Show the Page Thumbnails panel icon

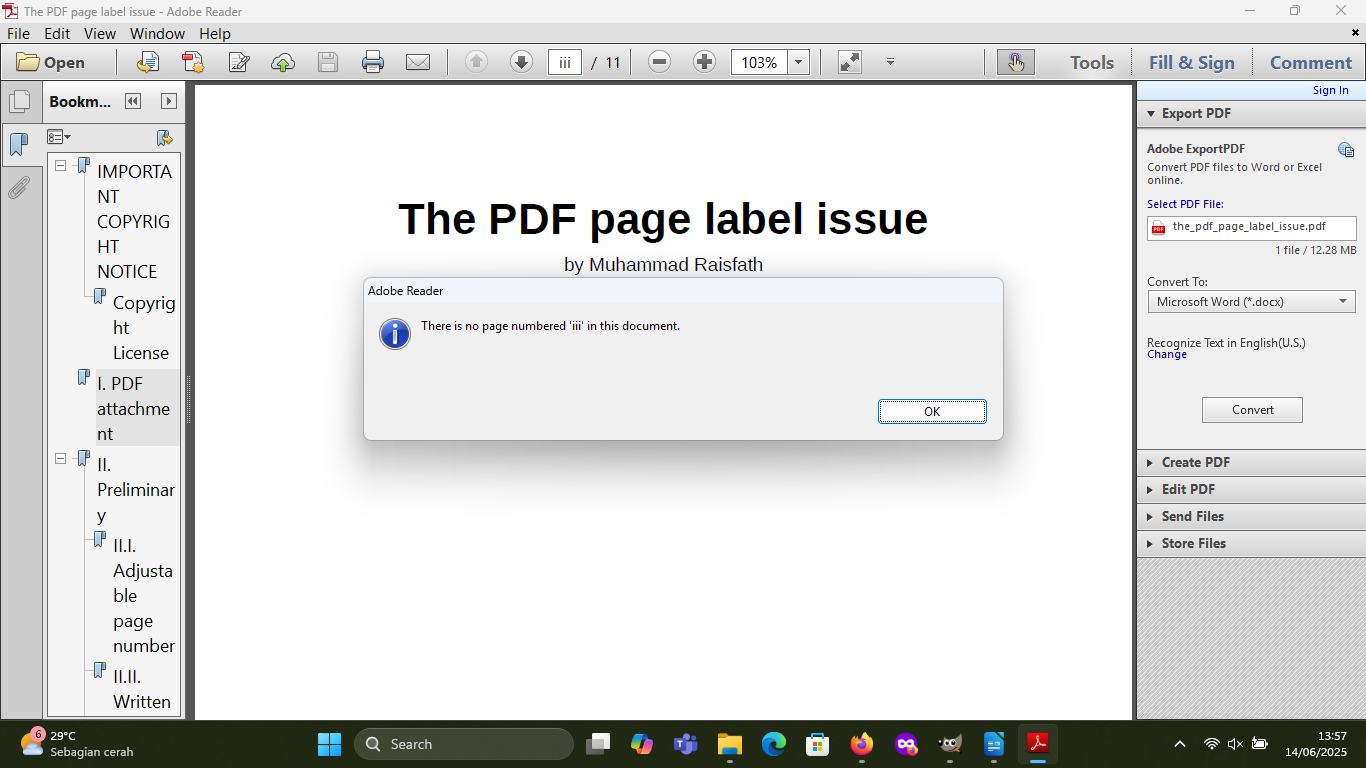click(x=19, y=102)
